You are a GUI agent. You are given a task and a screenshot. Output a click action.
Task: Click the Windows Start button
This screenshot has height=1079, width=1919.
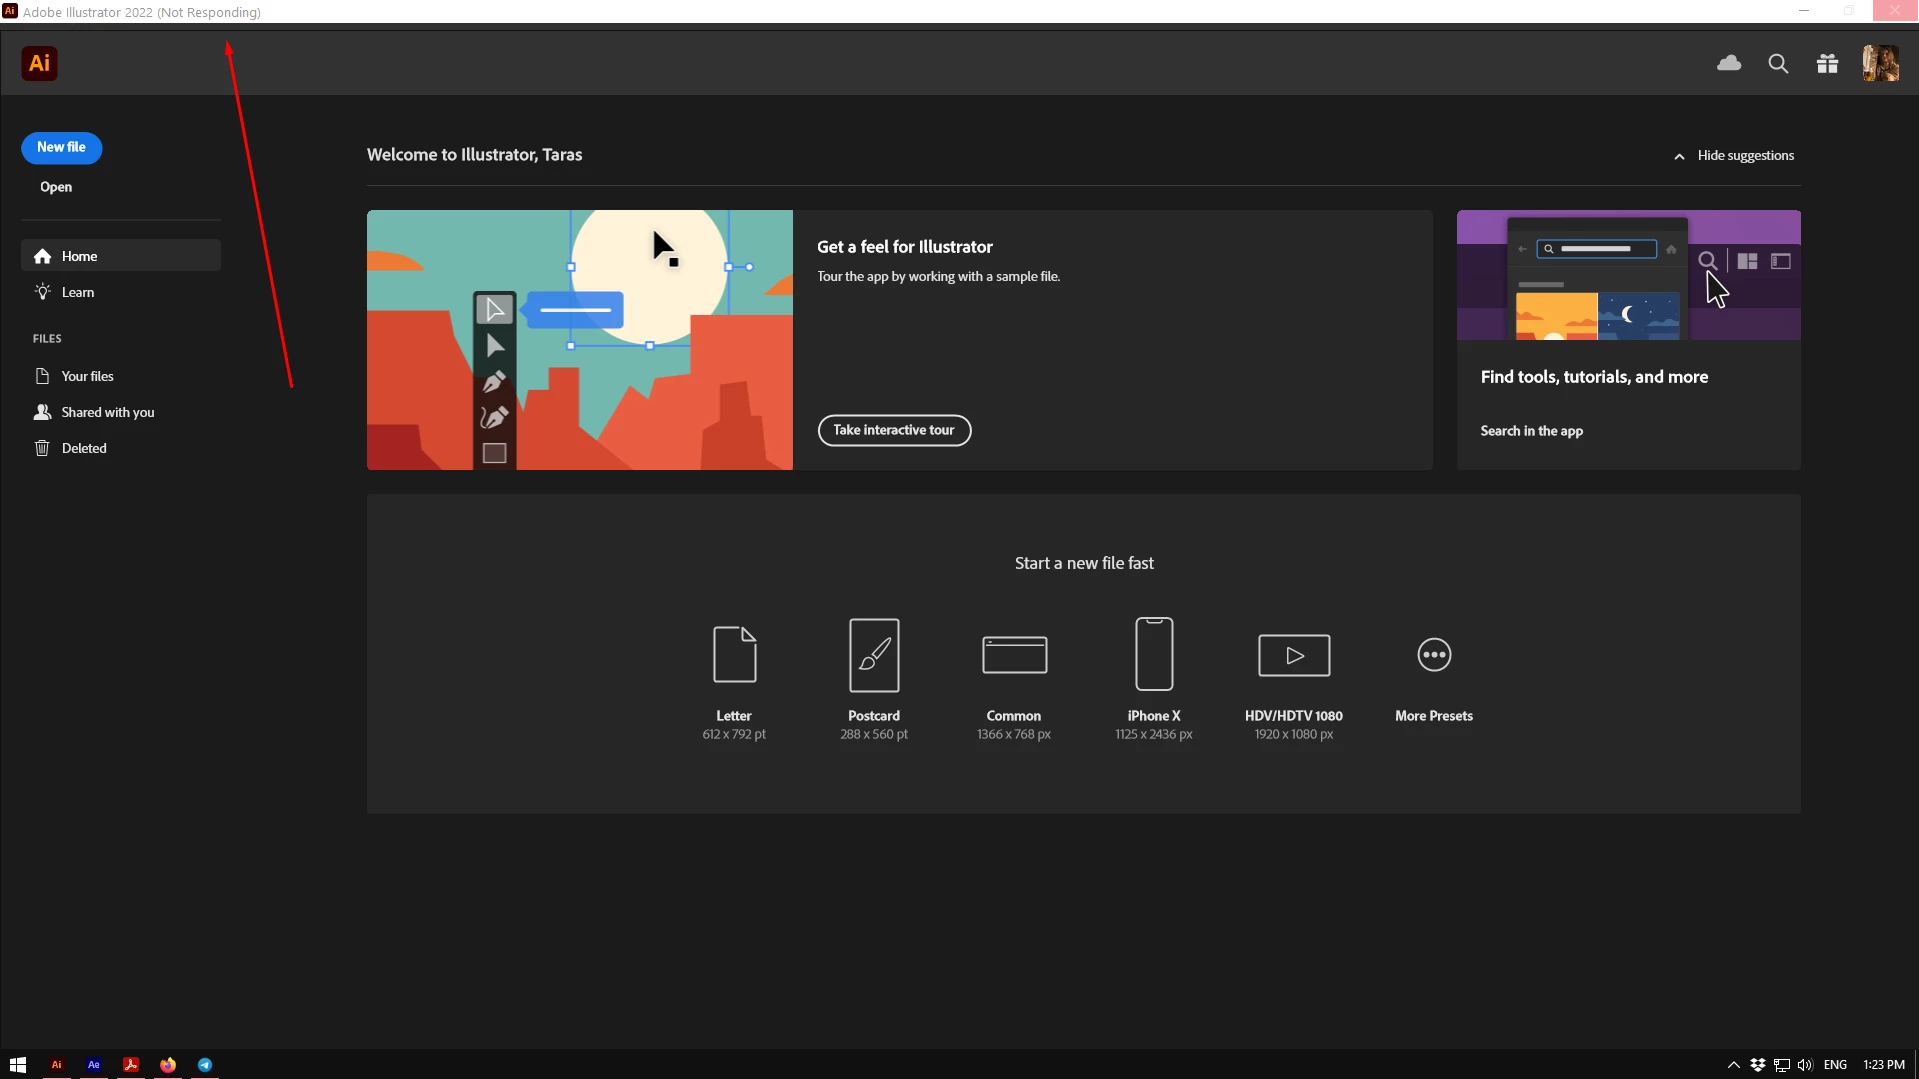point(18,1065)
